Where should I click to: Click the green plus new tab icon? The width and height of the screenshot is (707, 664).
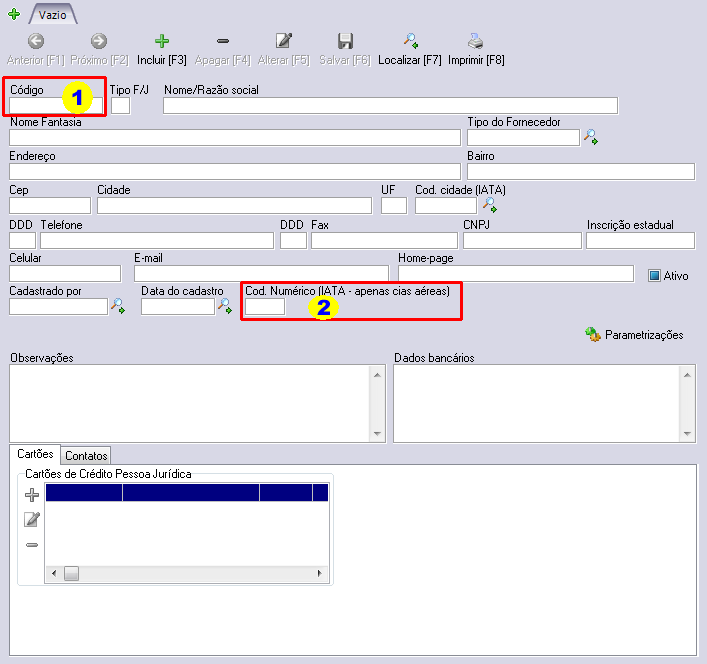point(14,14)
